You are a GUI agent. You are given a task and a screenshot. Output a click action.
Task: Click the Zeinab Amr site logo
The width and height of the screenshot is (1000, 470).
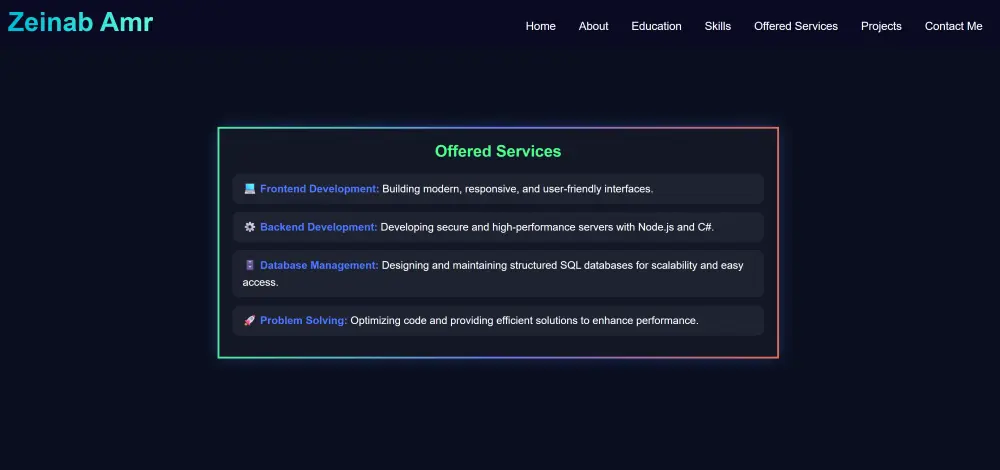point(80,22)
